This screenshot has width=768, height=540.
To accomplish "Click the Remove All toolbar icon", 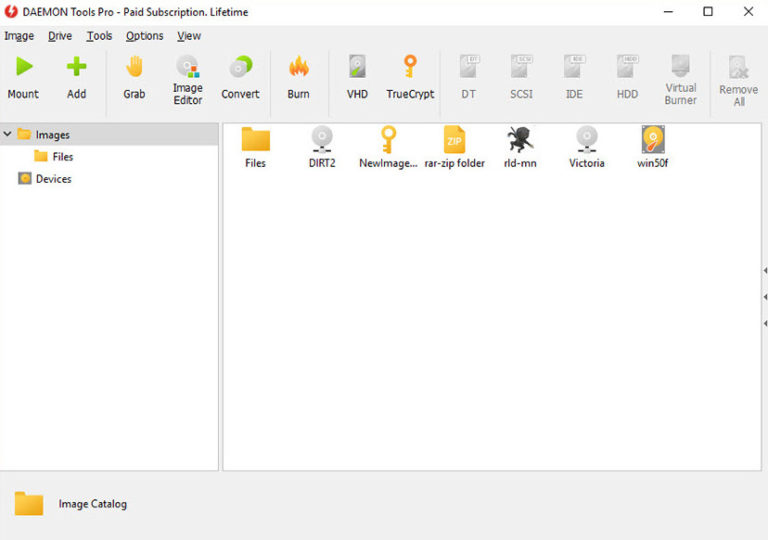I will click(x=739, y=67).
